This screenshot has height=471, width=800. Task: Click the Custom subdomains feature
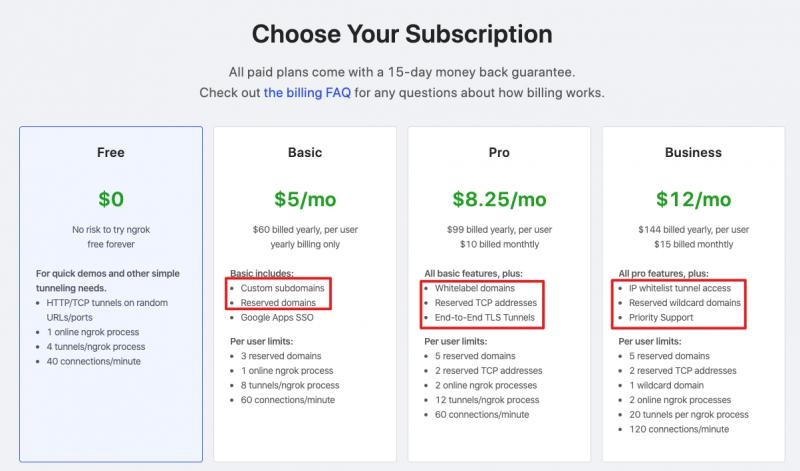coord(282,288)
